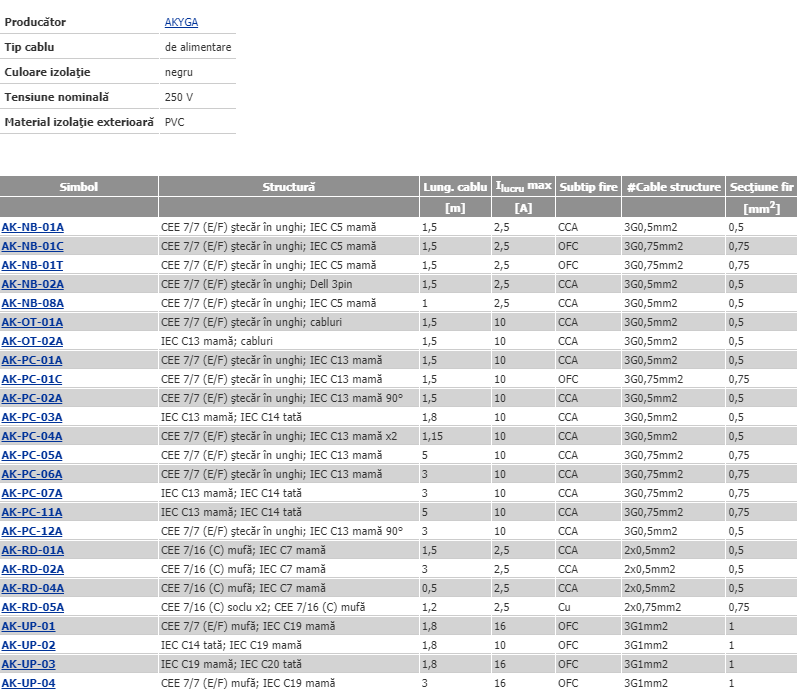Click the '[A]' unit header cell
This screenshot has width=797, height=691.
coord(523,207)
